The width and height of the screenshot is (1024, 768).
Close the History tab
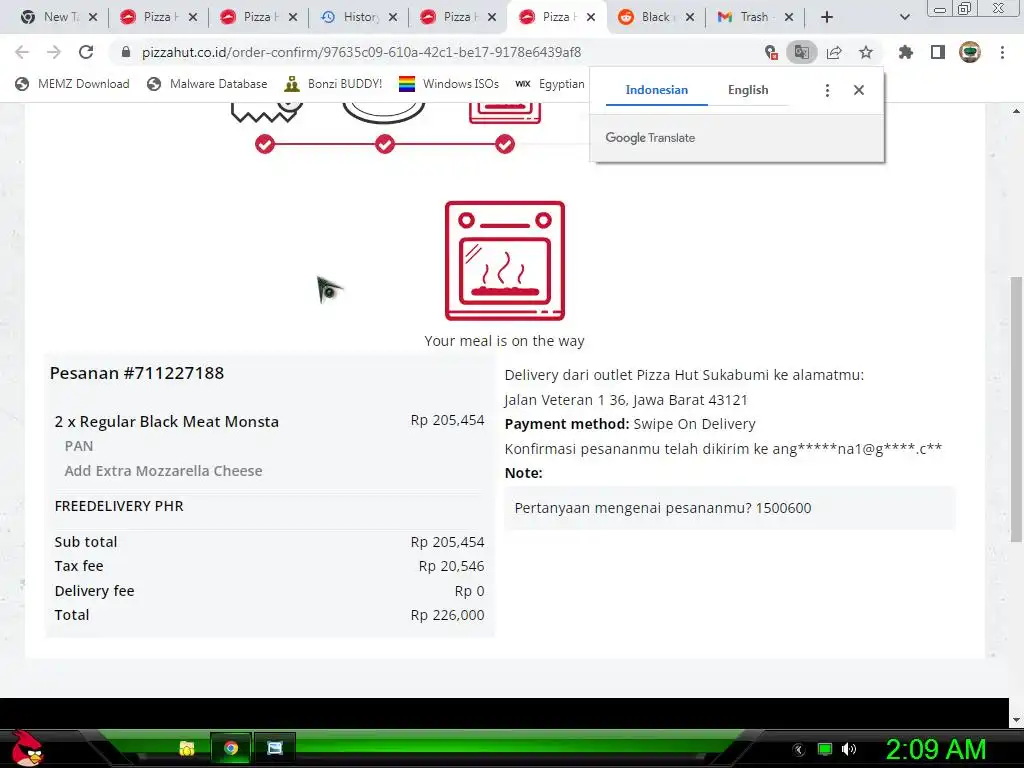pos(392,17)
